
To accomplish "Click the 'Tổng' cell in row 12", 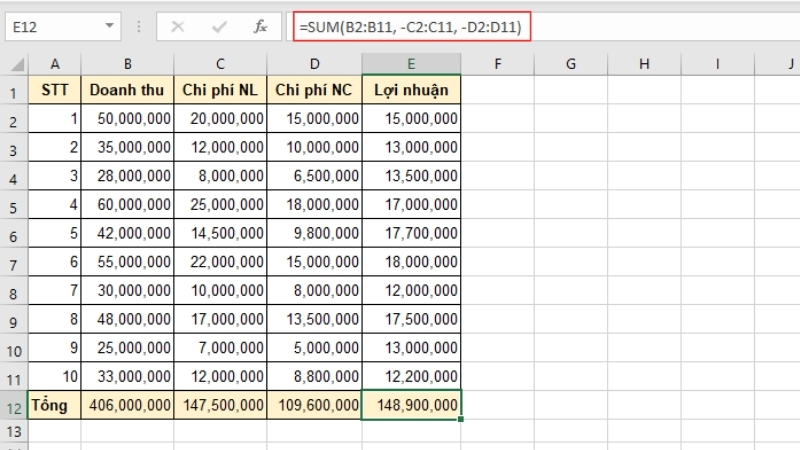I will click(55, 405).
